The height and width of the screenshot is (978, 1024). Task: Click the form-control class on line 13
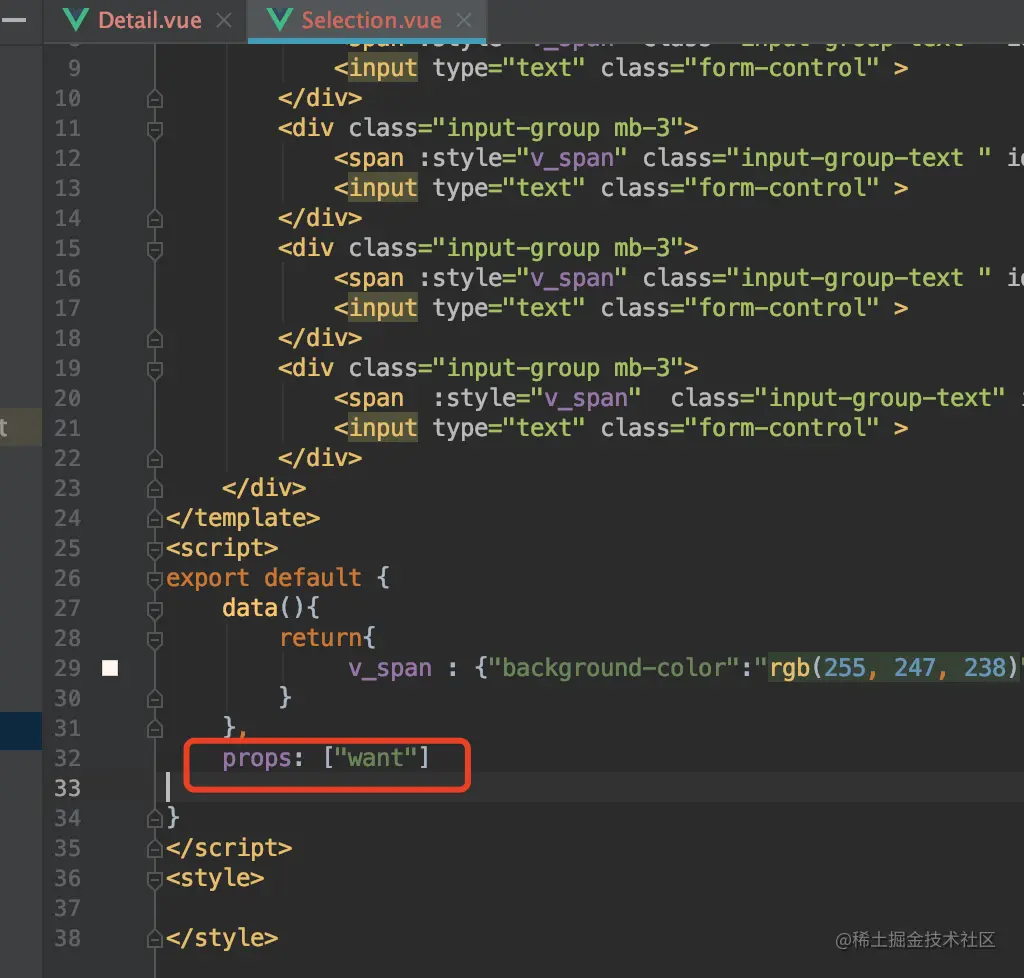782,188
